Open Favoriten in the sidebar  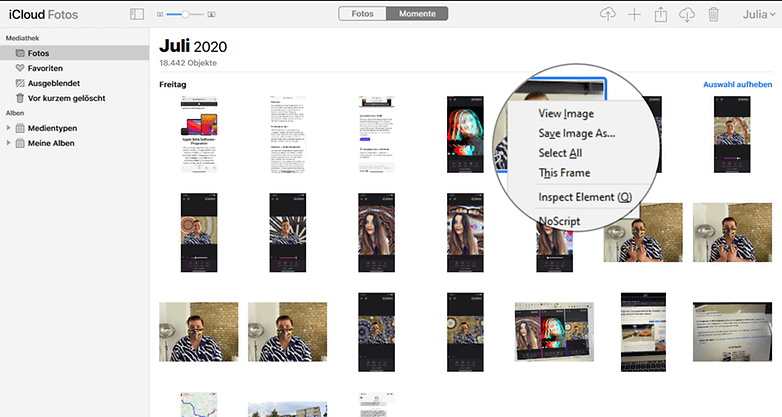pyautogui.click(x=45, y=68)
